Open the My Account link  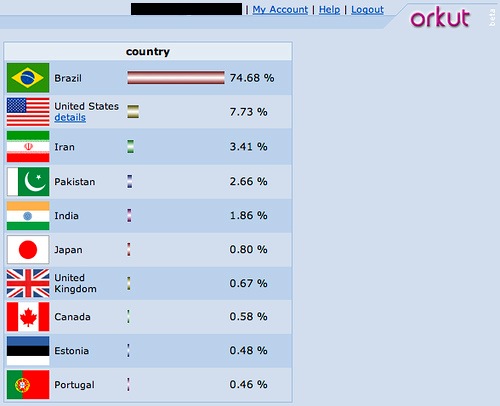[280, 10]
